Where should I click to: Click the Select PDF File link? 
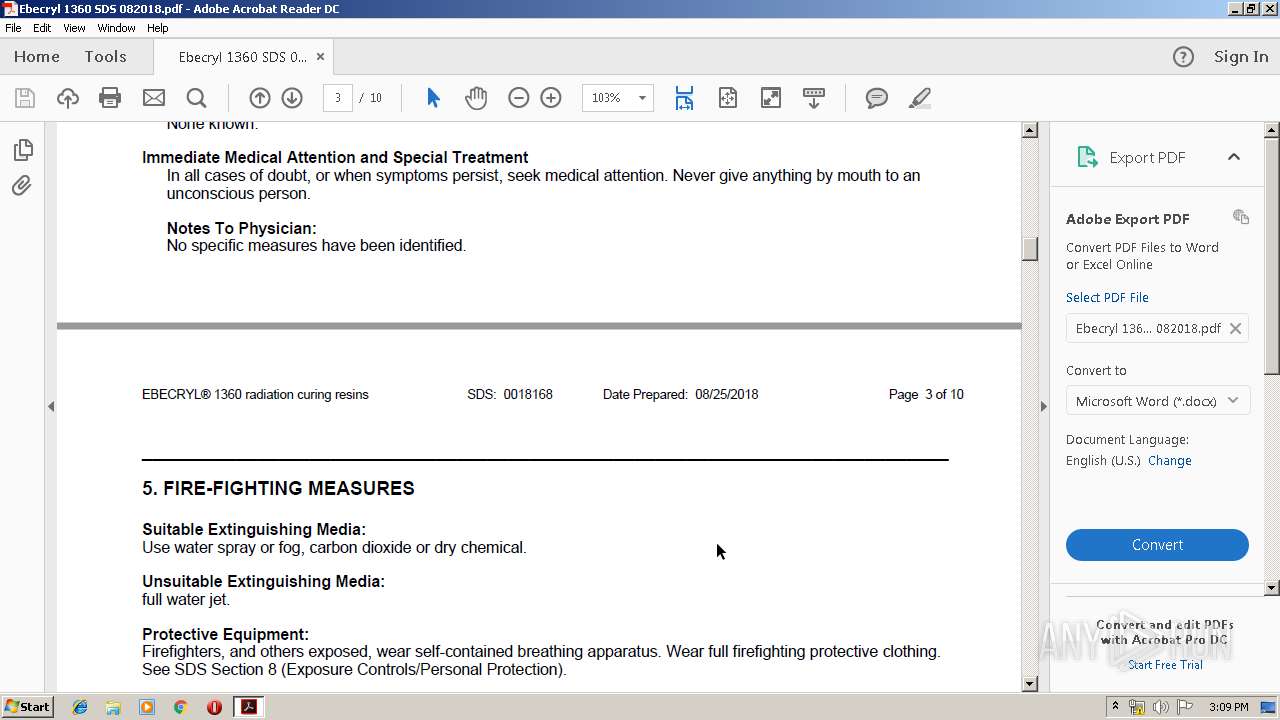tap(1107, 297)
